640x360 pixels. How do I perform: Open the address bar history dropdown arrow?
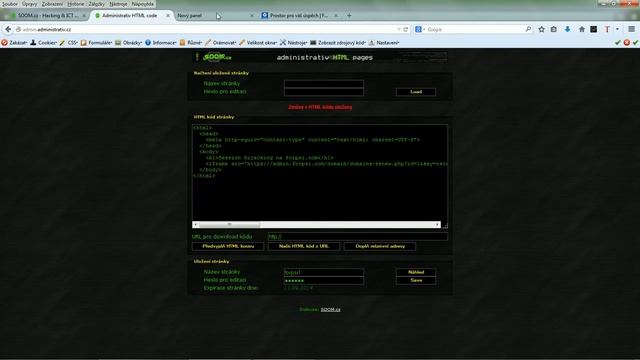tap(398, 29)
